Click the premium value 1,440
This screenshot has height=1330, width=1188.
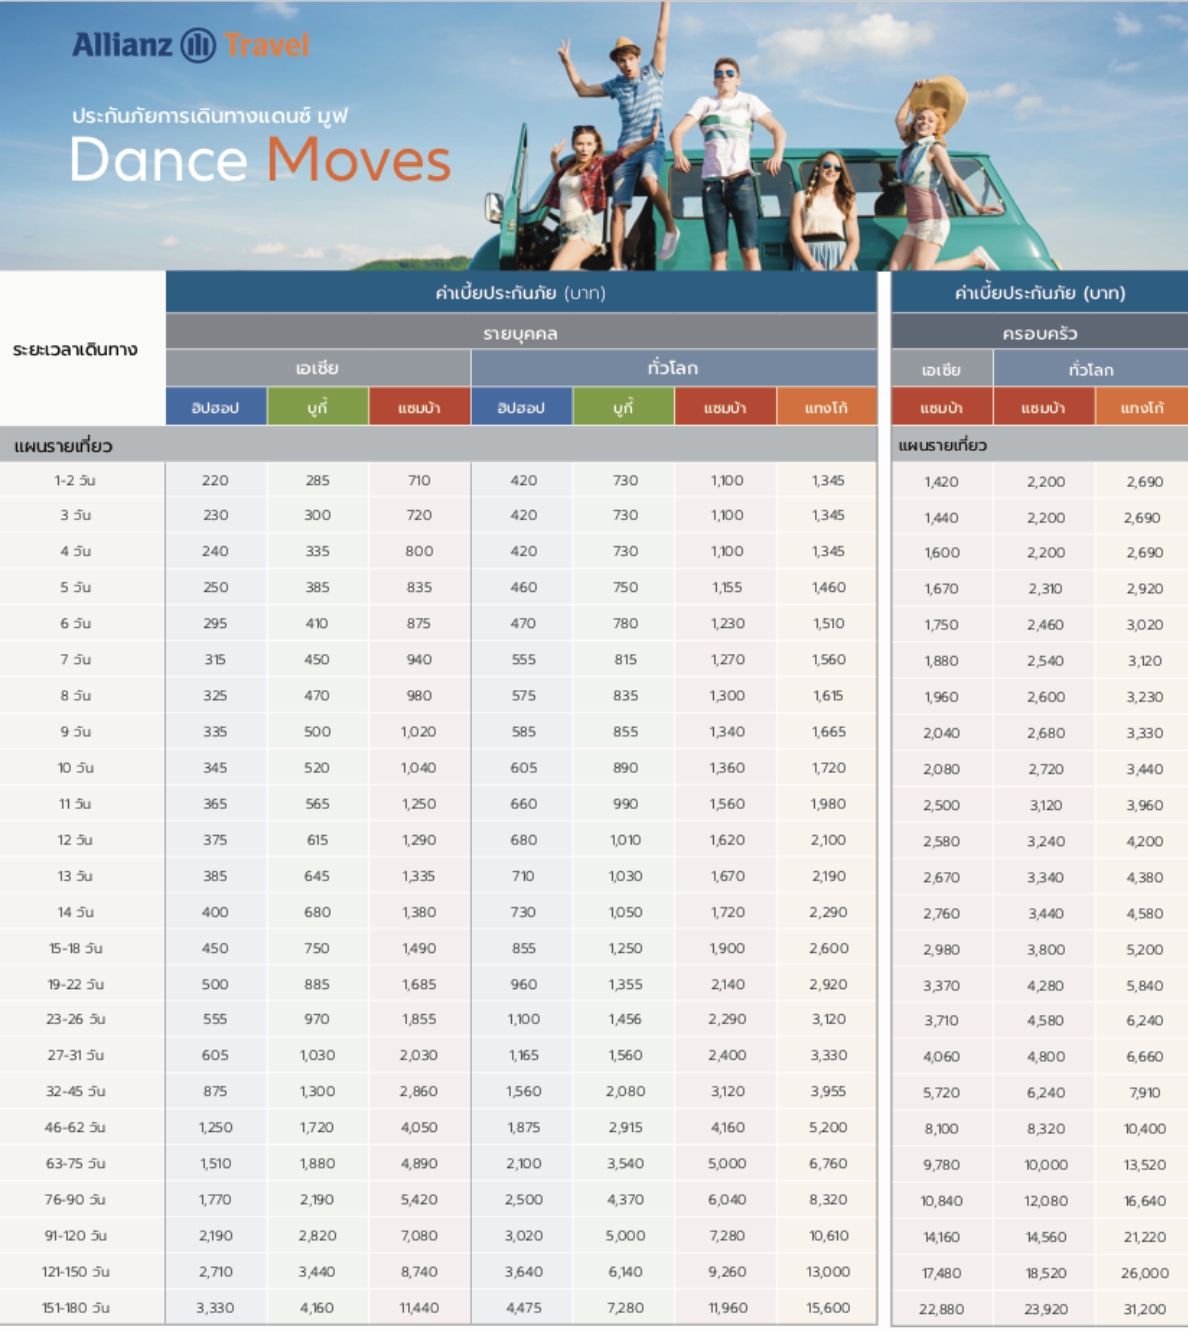(941, 518)
